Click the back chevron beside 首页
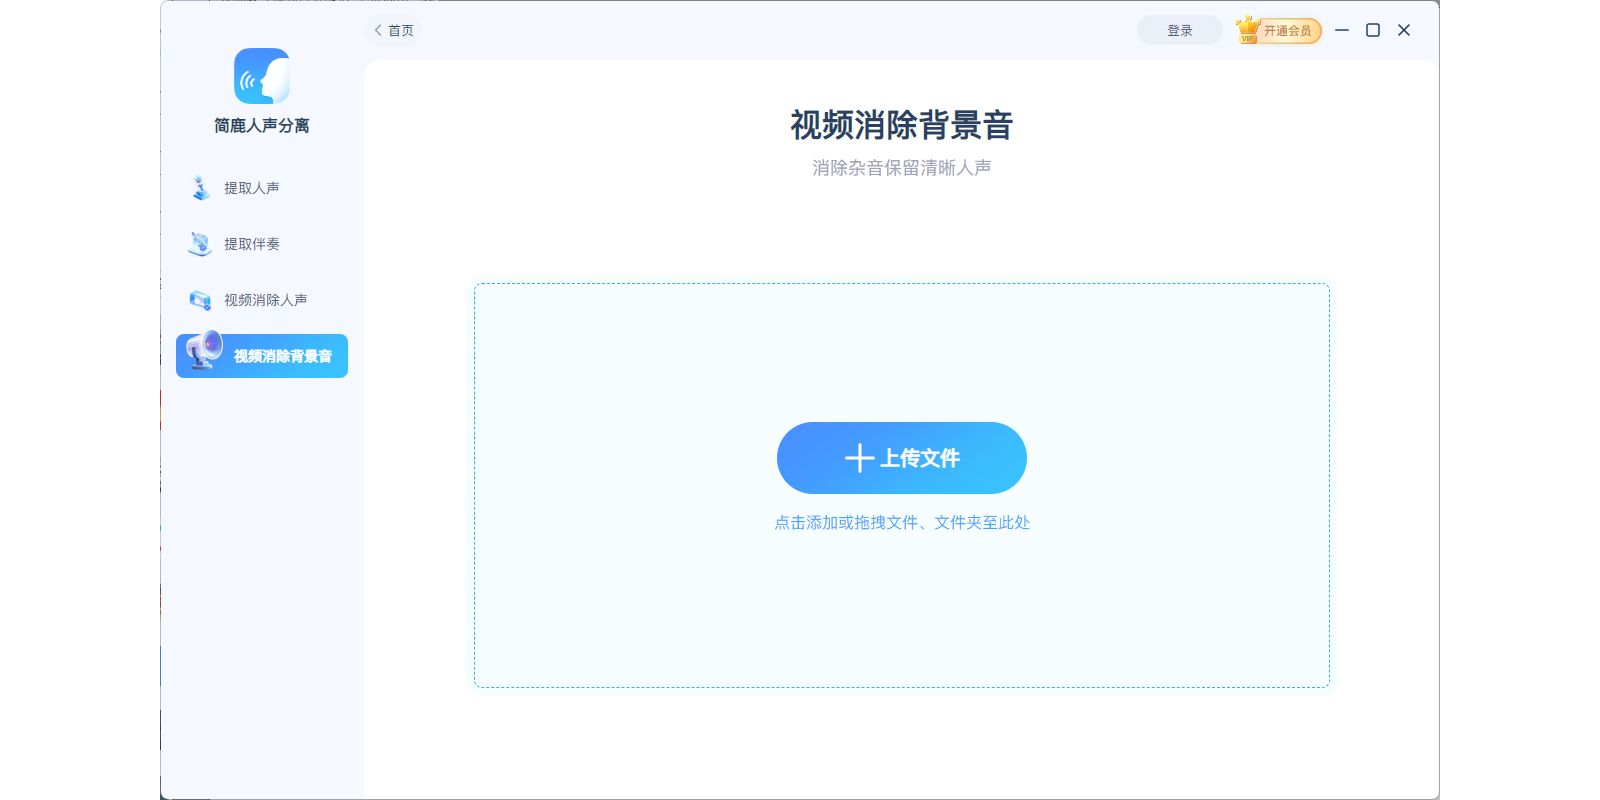The height and width of the screenshot is (800, 1600). [378, 30]
